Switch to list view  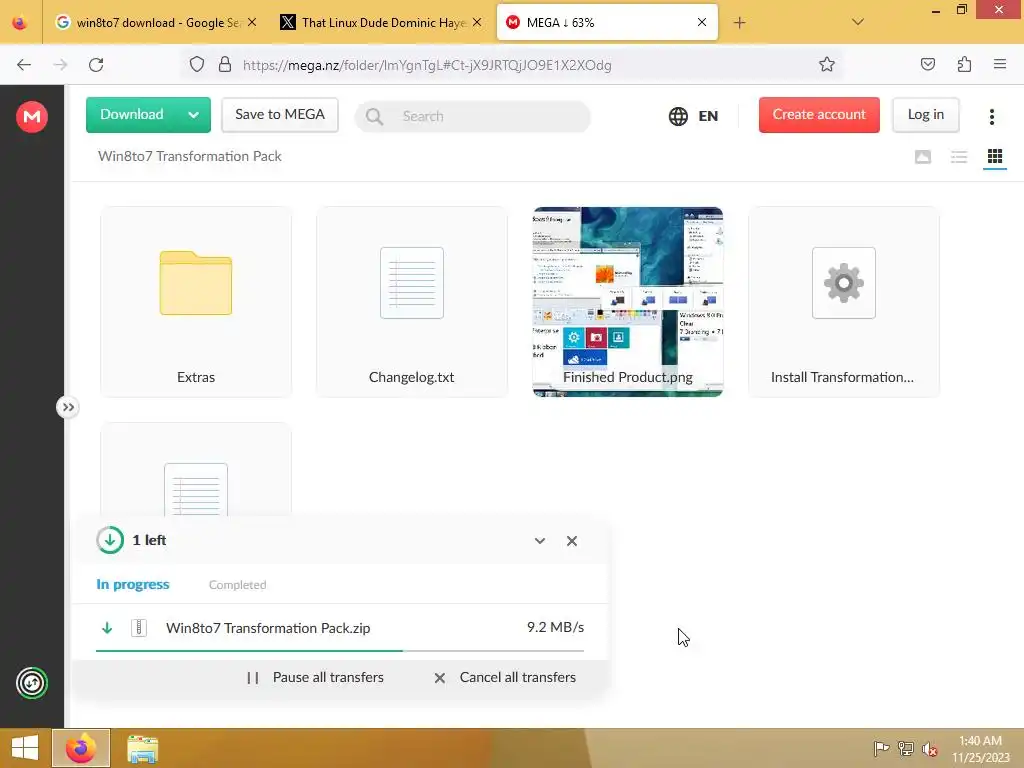(x=959, y=157)
